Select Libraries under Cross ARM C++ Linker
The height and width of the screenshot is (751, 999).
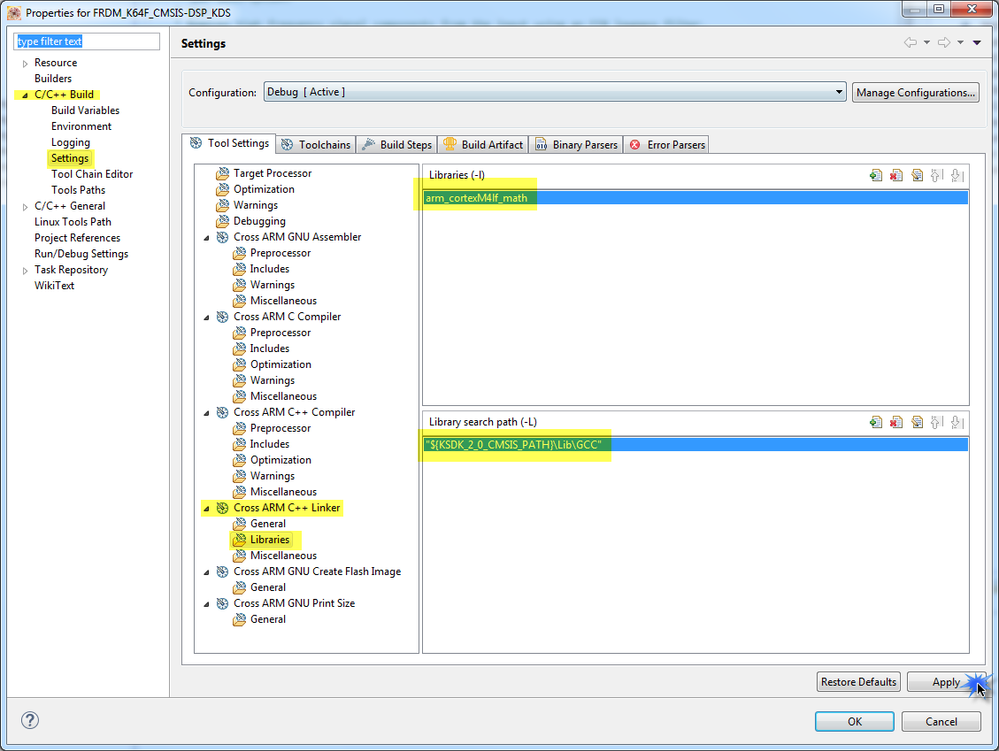pyautogui.click(x=270, y=540)
